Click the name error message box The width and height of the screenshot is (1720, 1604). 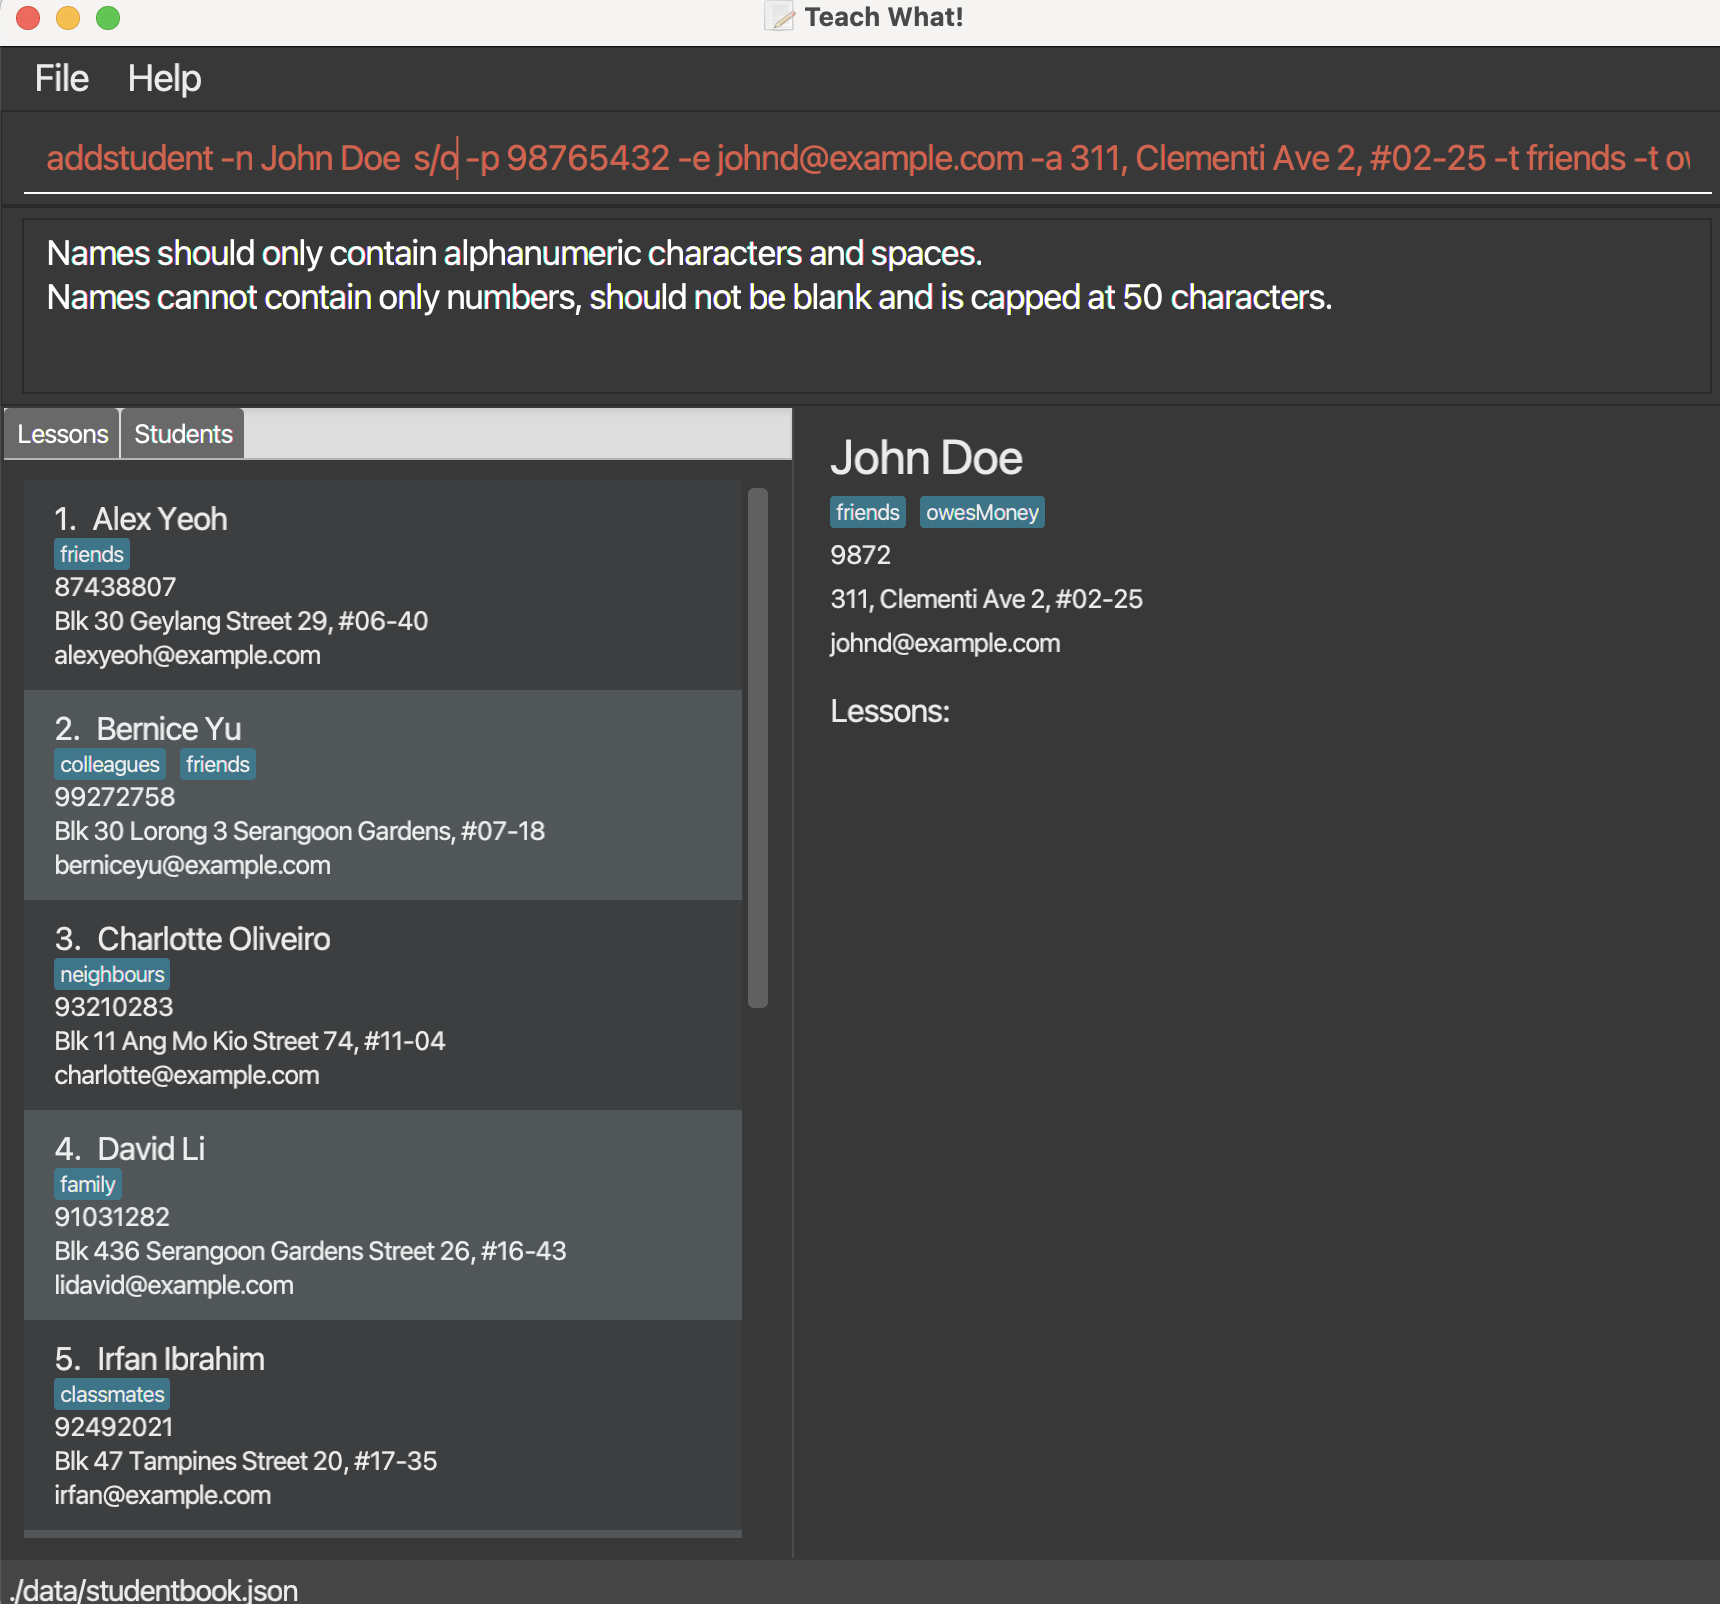(x=867, y=306)
